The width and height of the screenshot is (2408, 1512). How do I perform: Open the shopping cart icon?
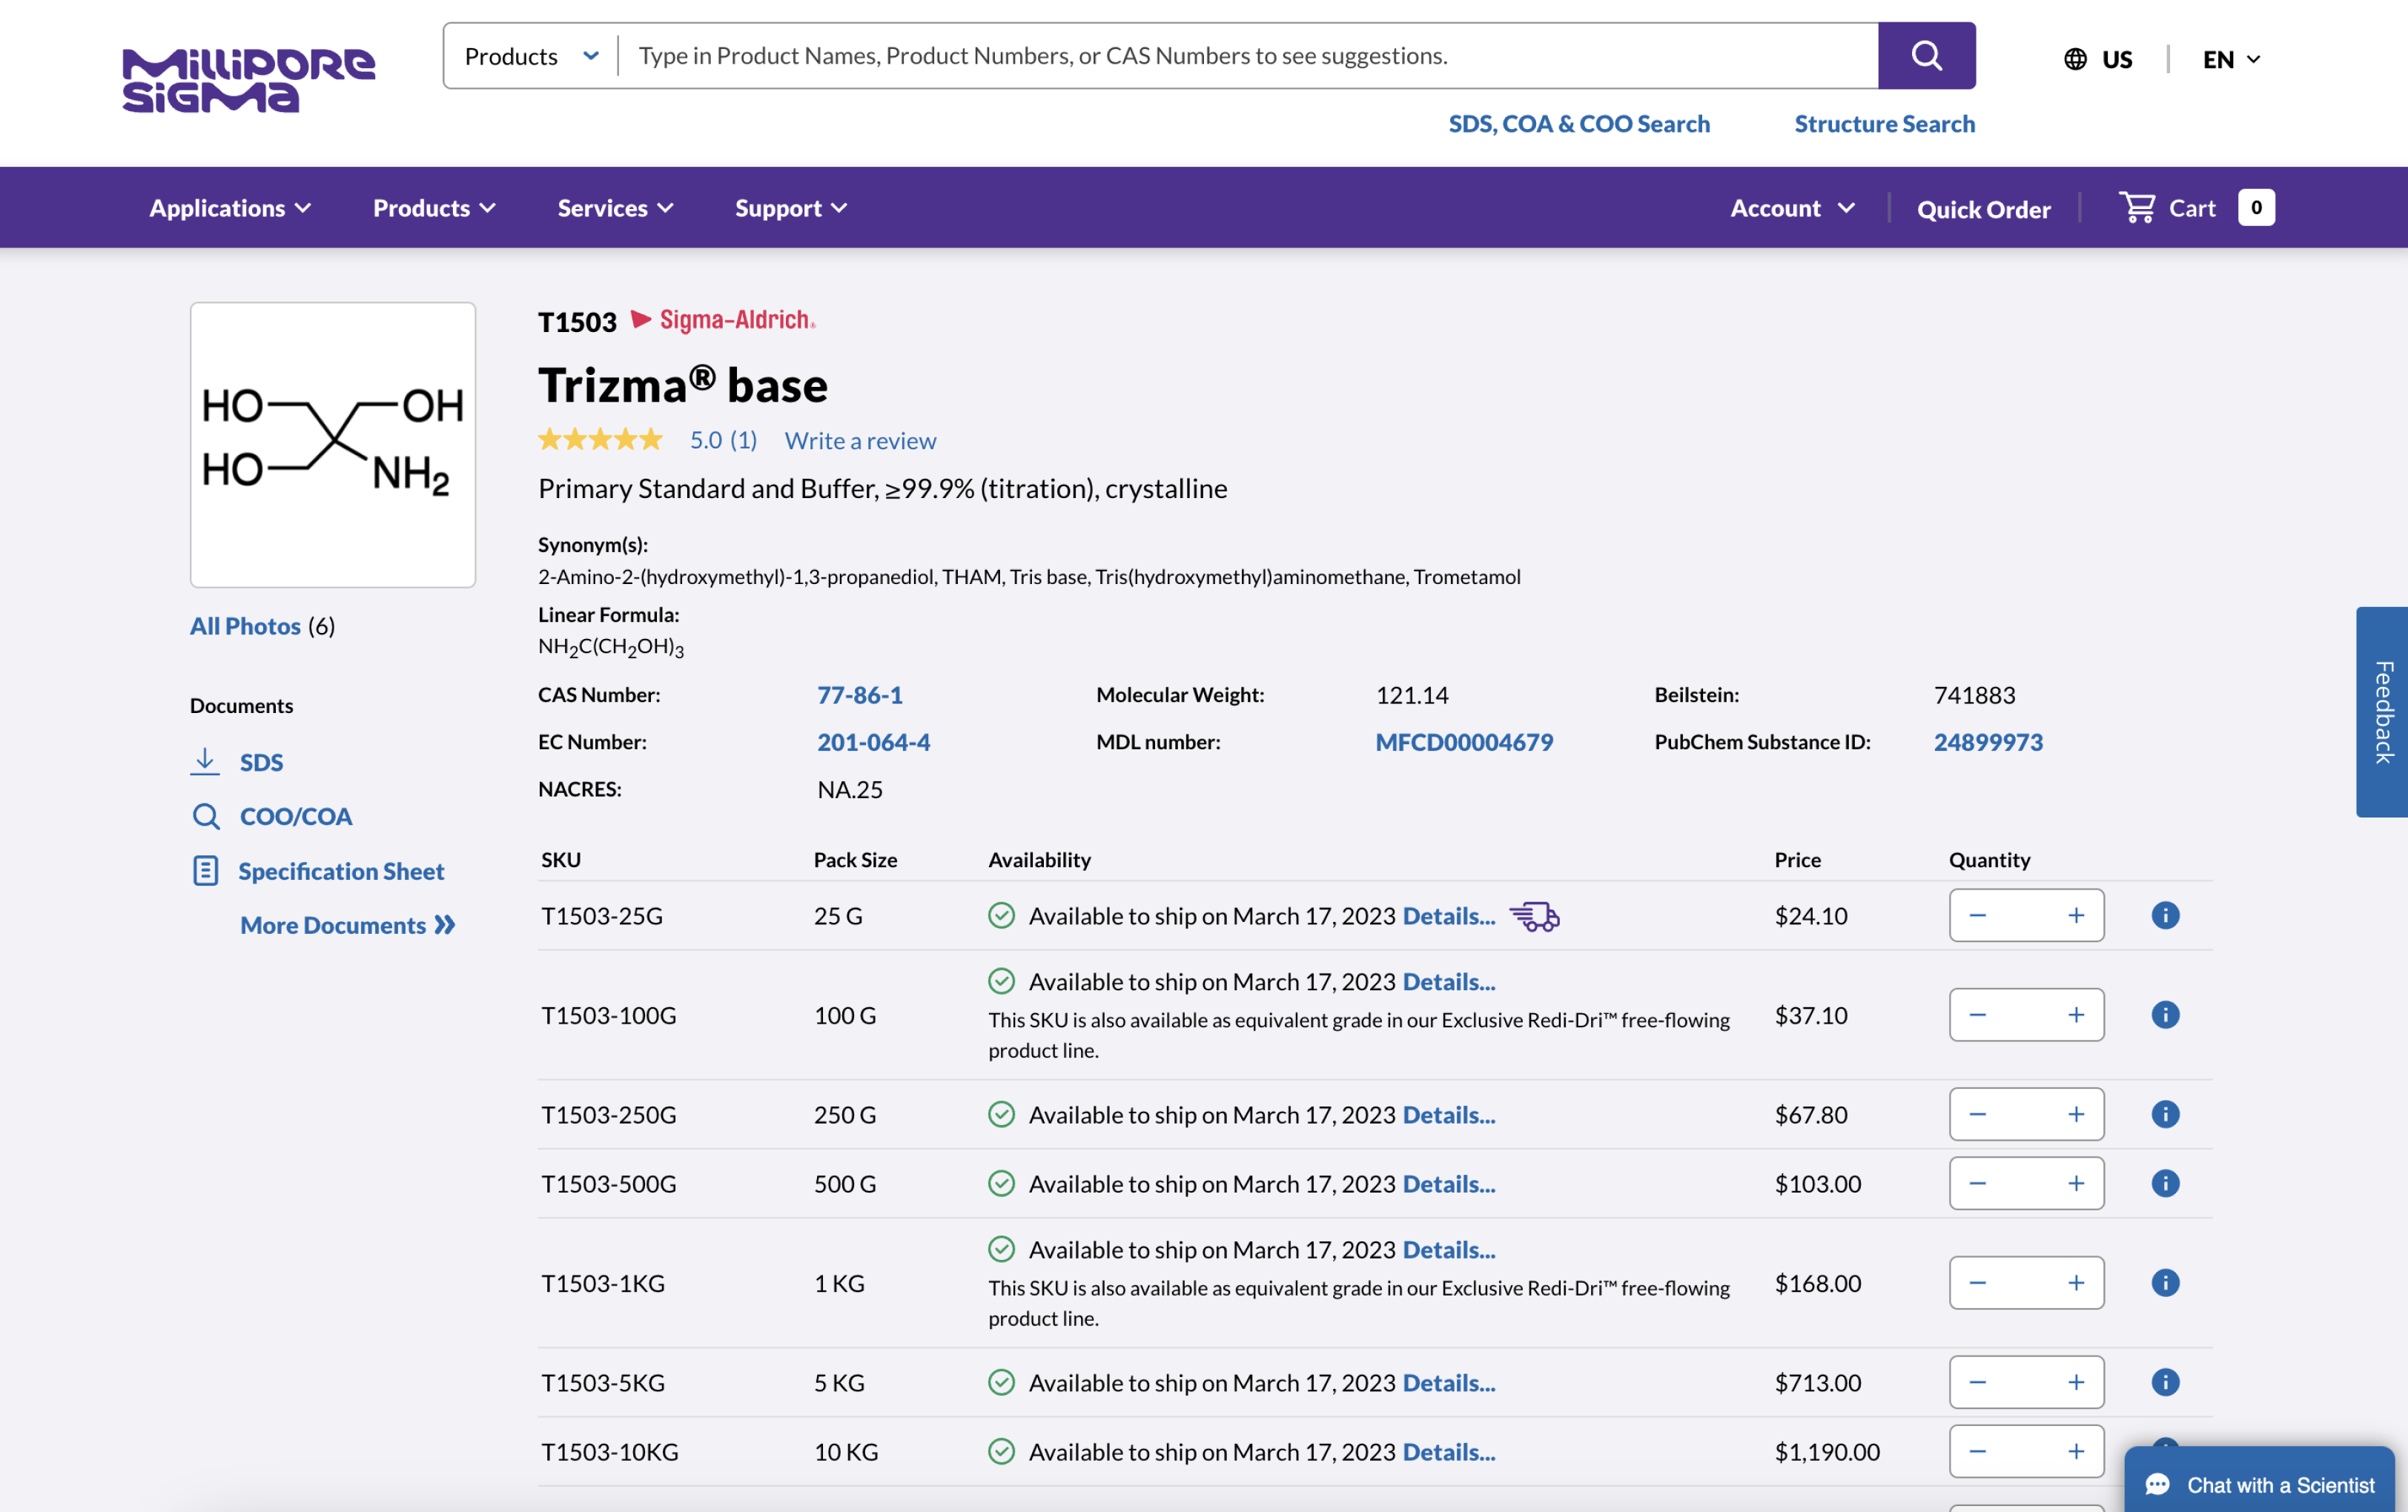point(2137,207)
